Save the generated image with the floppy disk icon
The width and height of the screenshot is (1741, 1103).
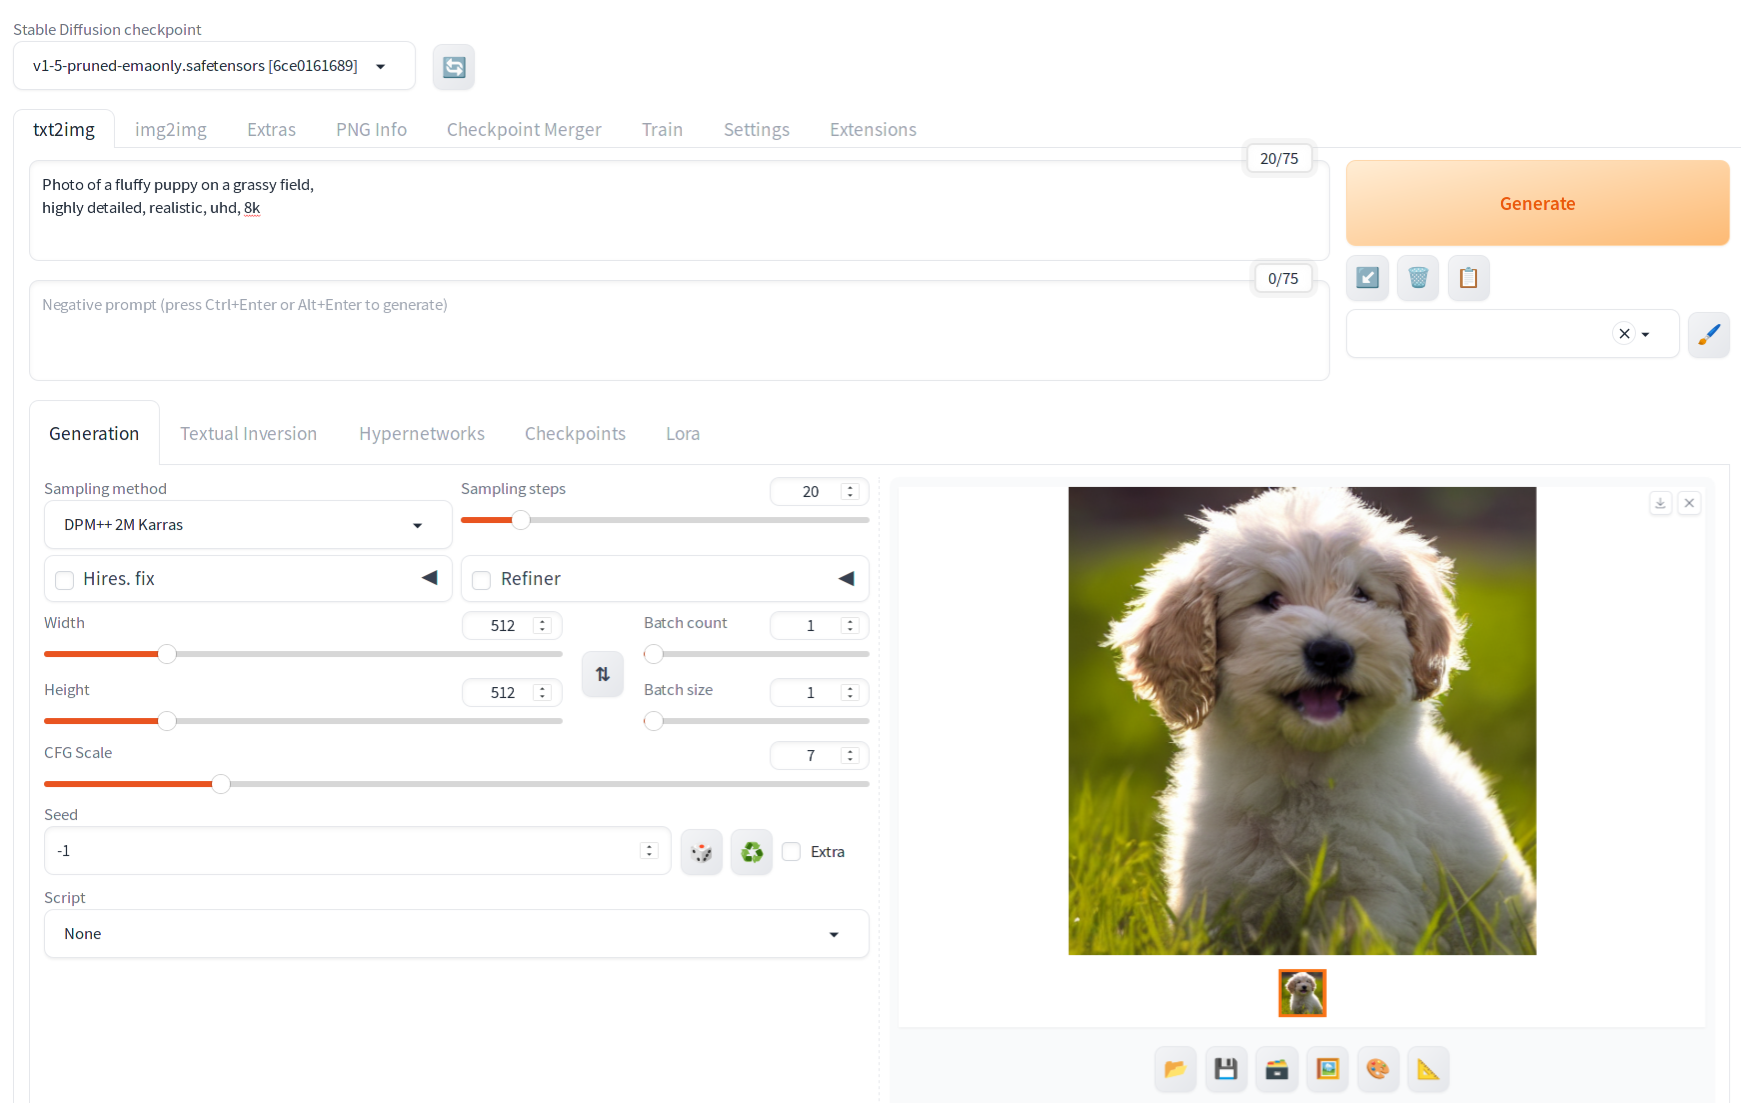1226,1068
